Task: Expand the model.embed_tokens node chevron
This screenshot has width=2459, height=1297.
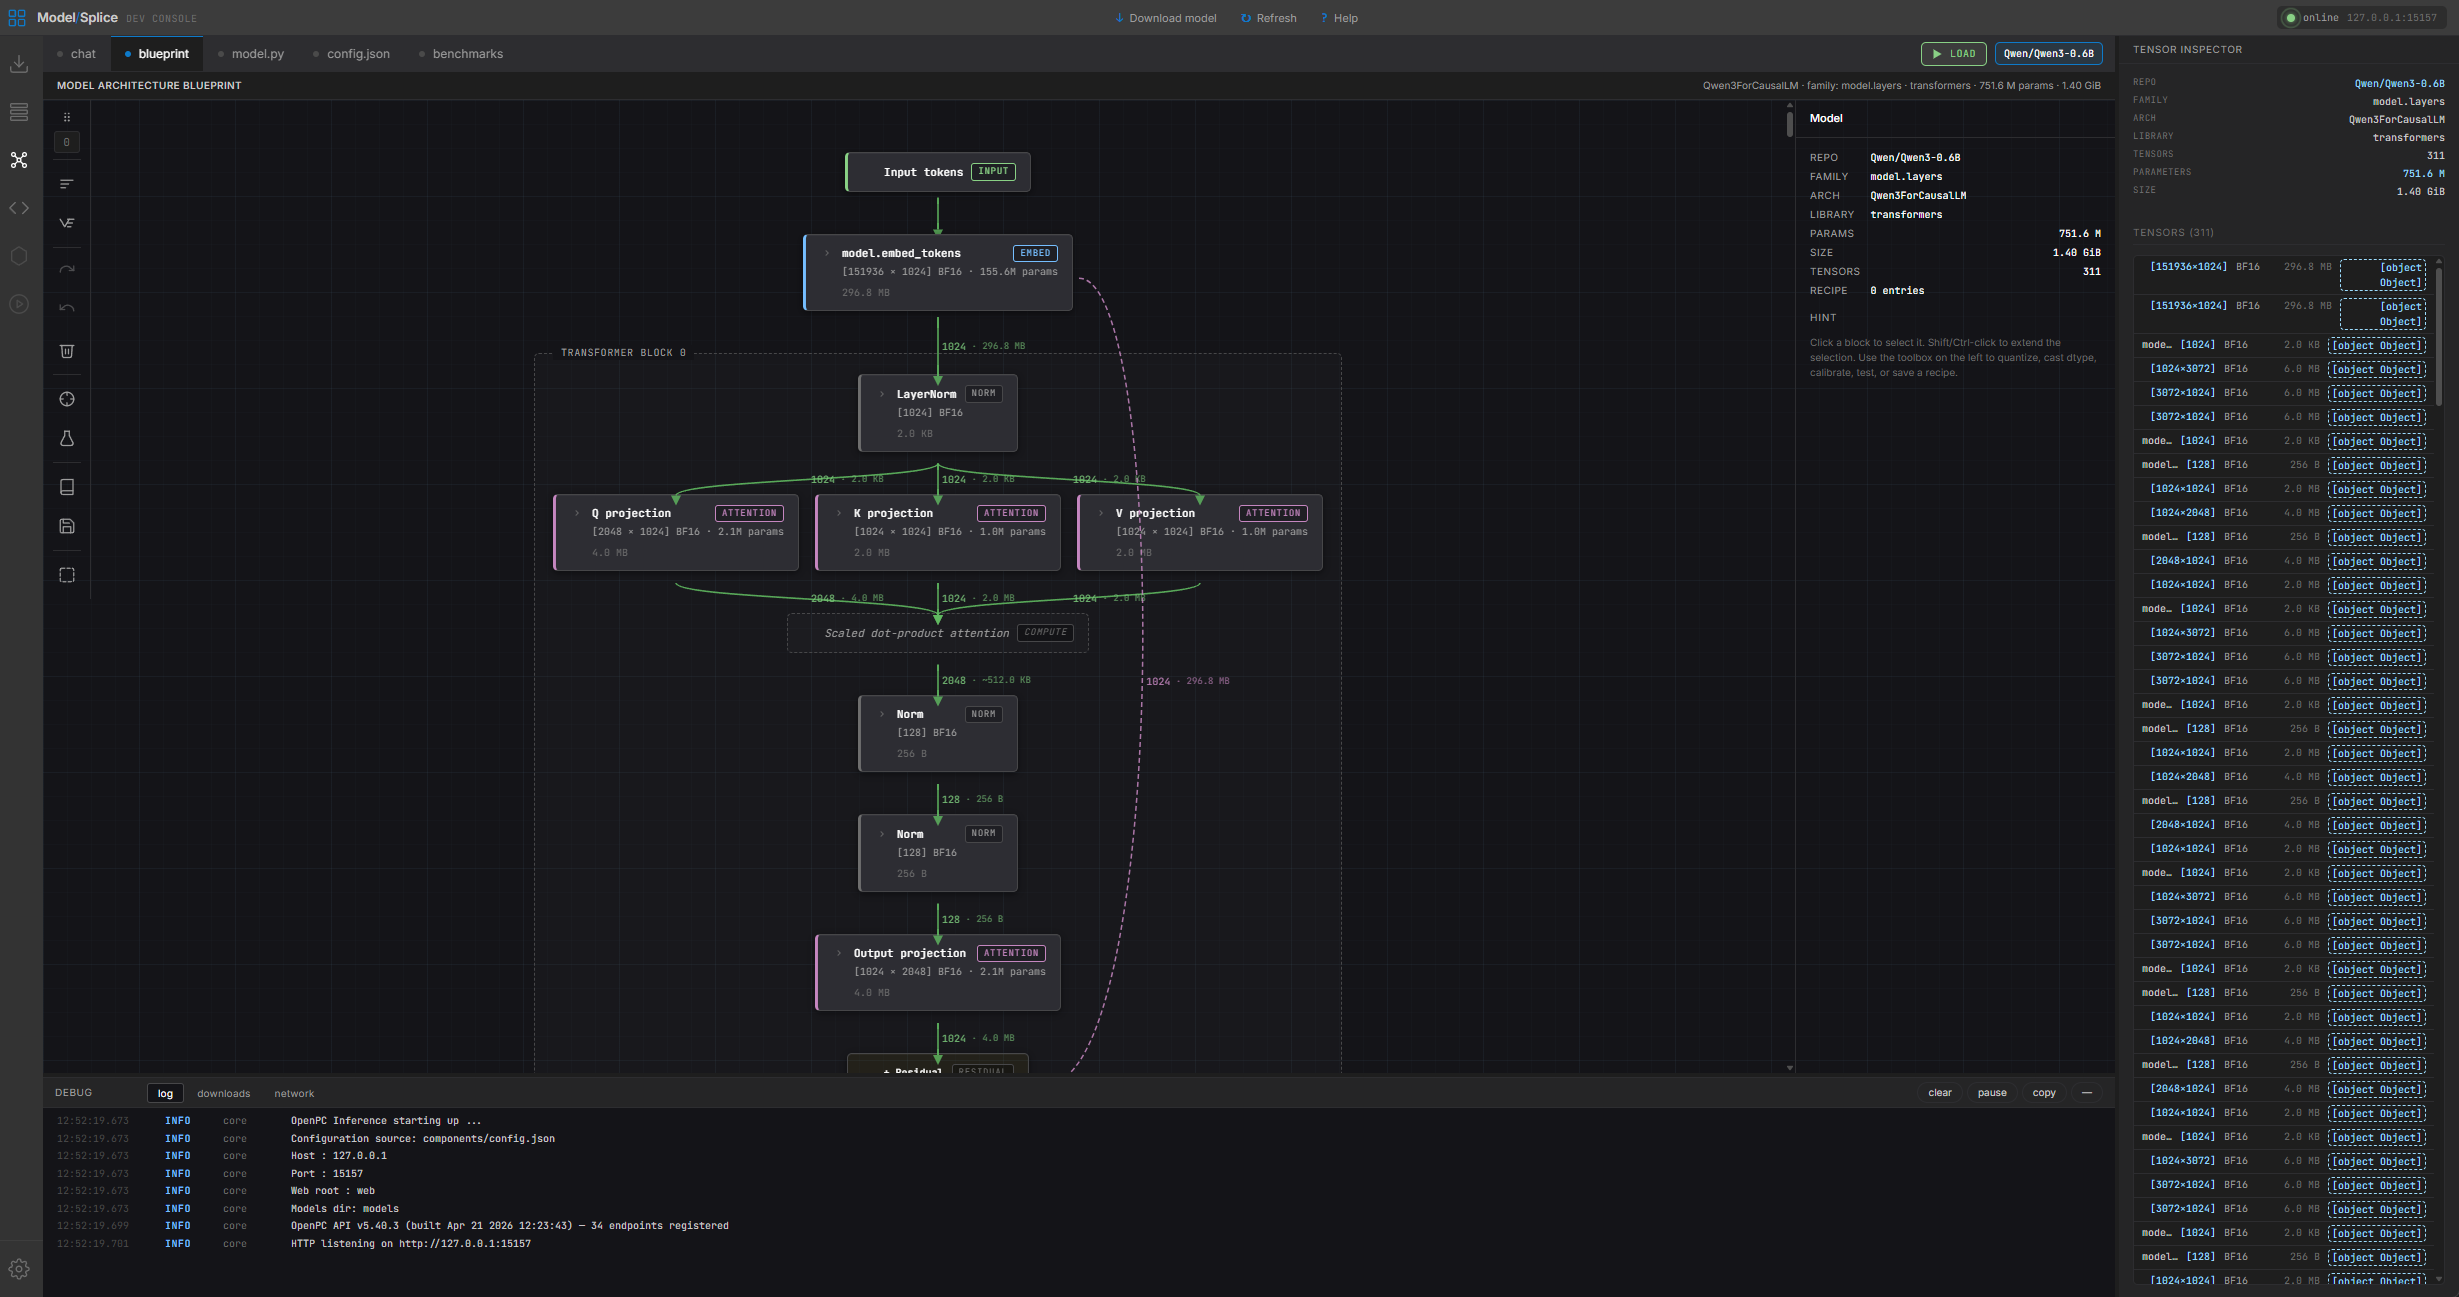Action: 827,253
